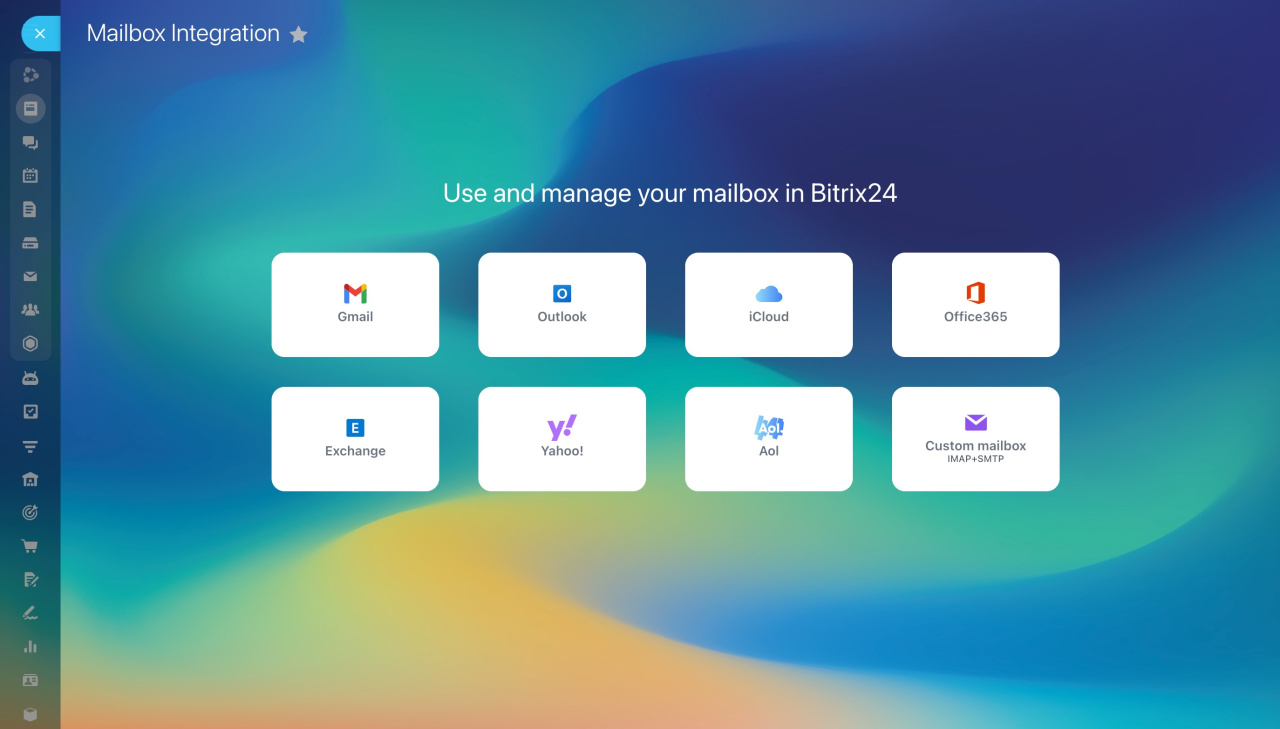Click the signature pen sidebar icon
The width and height of the screenshot is (1280, 729).
pyautogui.click(x=30, y=613)
